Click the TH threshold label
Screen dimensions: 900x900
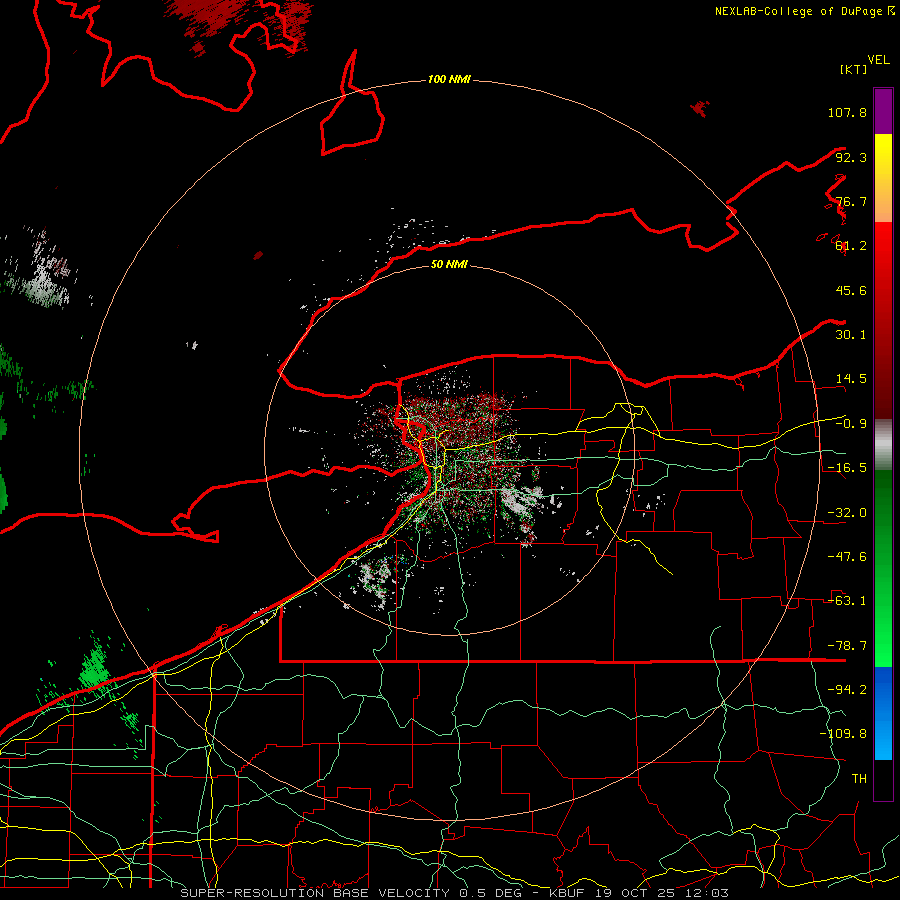pos(859,779)
